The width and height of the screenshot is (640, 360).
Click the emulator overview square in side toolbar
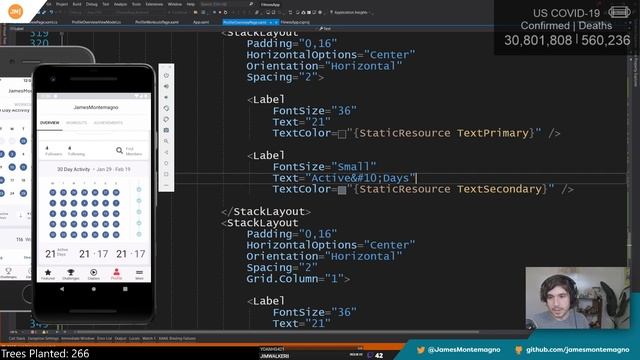166,174
